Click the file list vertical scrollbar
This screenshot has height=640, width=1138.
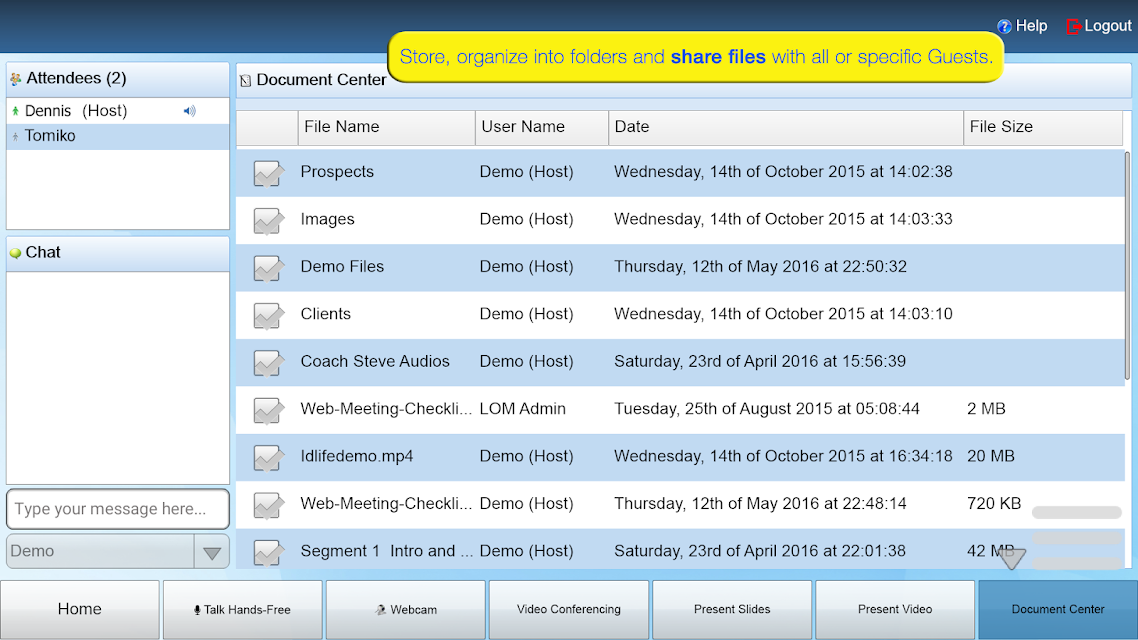point(1127,265)
